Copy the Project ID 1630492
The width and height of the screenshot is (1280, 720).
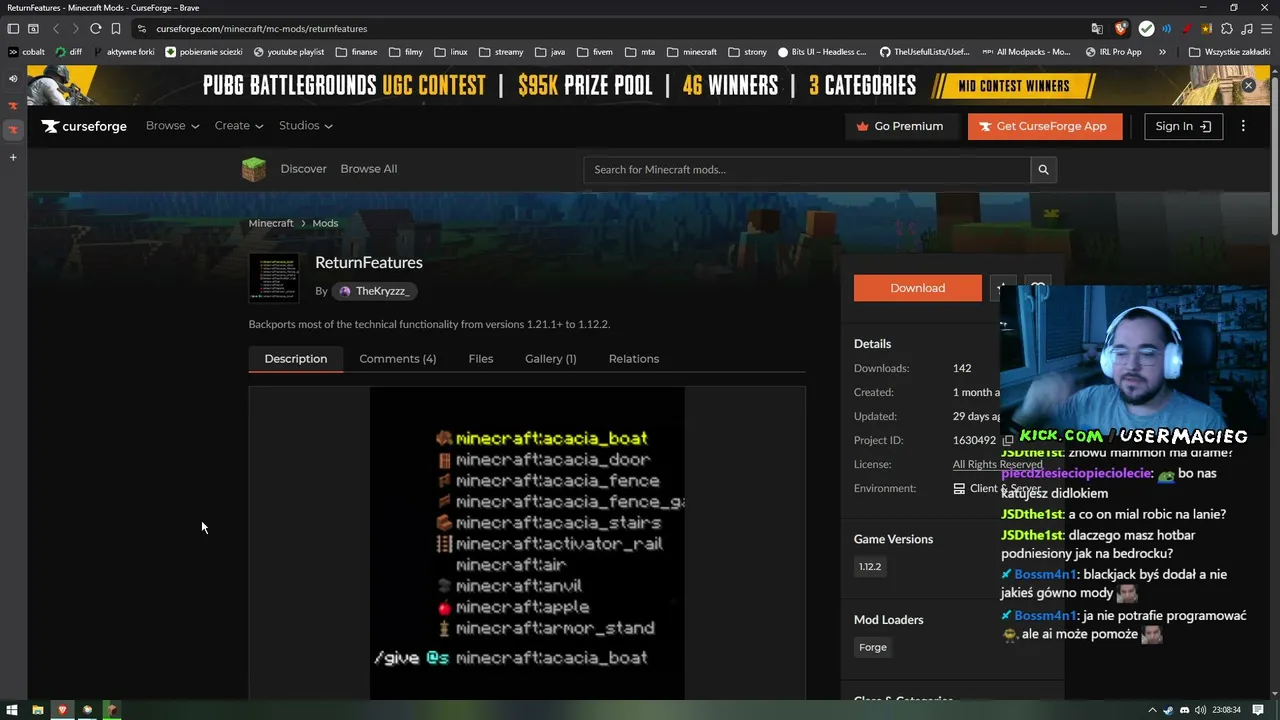pos(1008,440)
